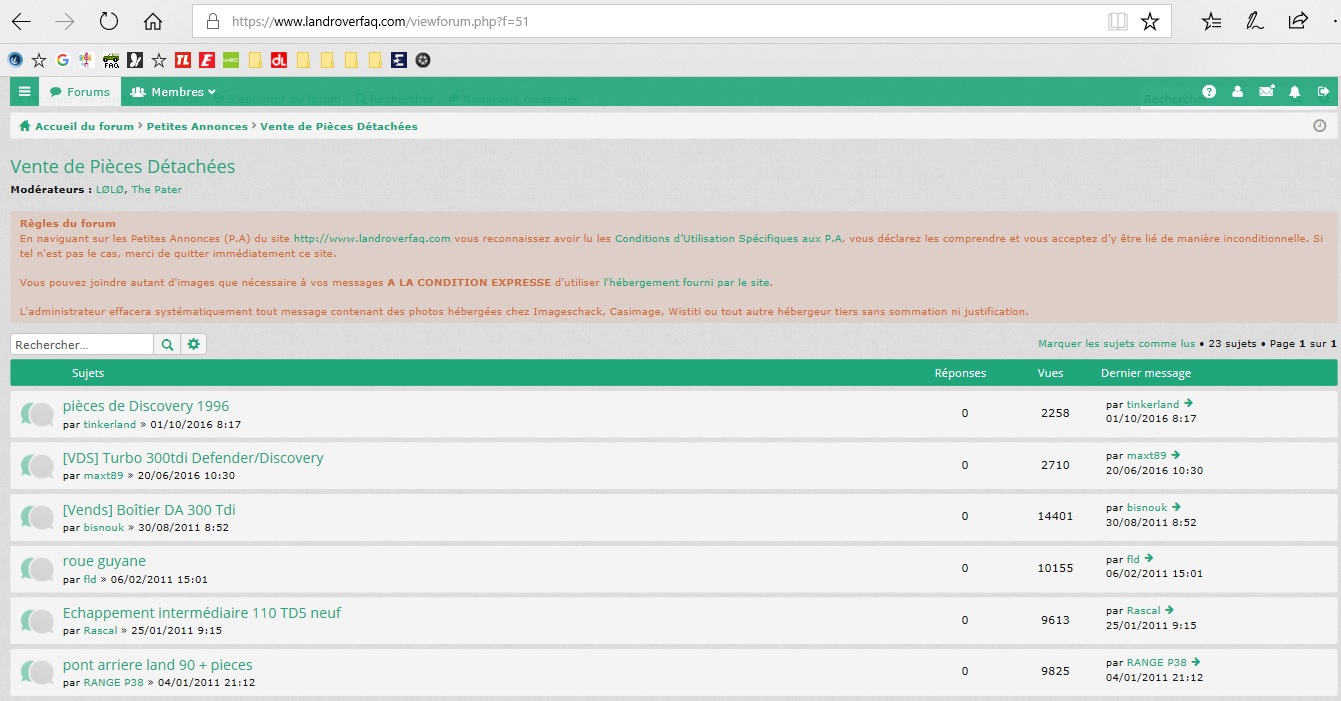Click the Rechercher forum search field
Viewport: 1341px width, 701px height.
[82, 344]
